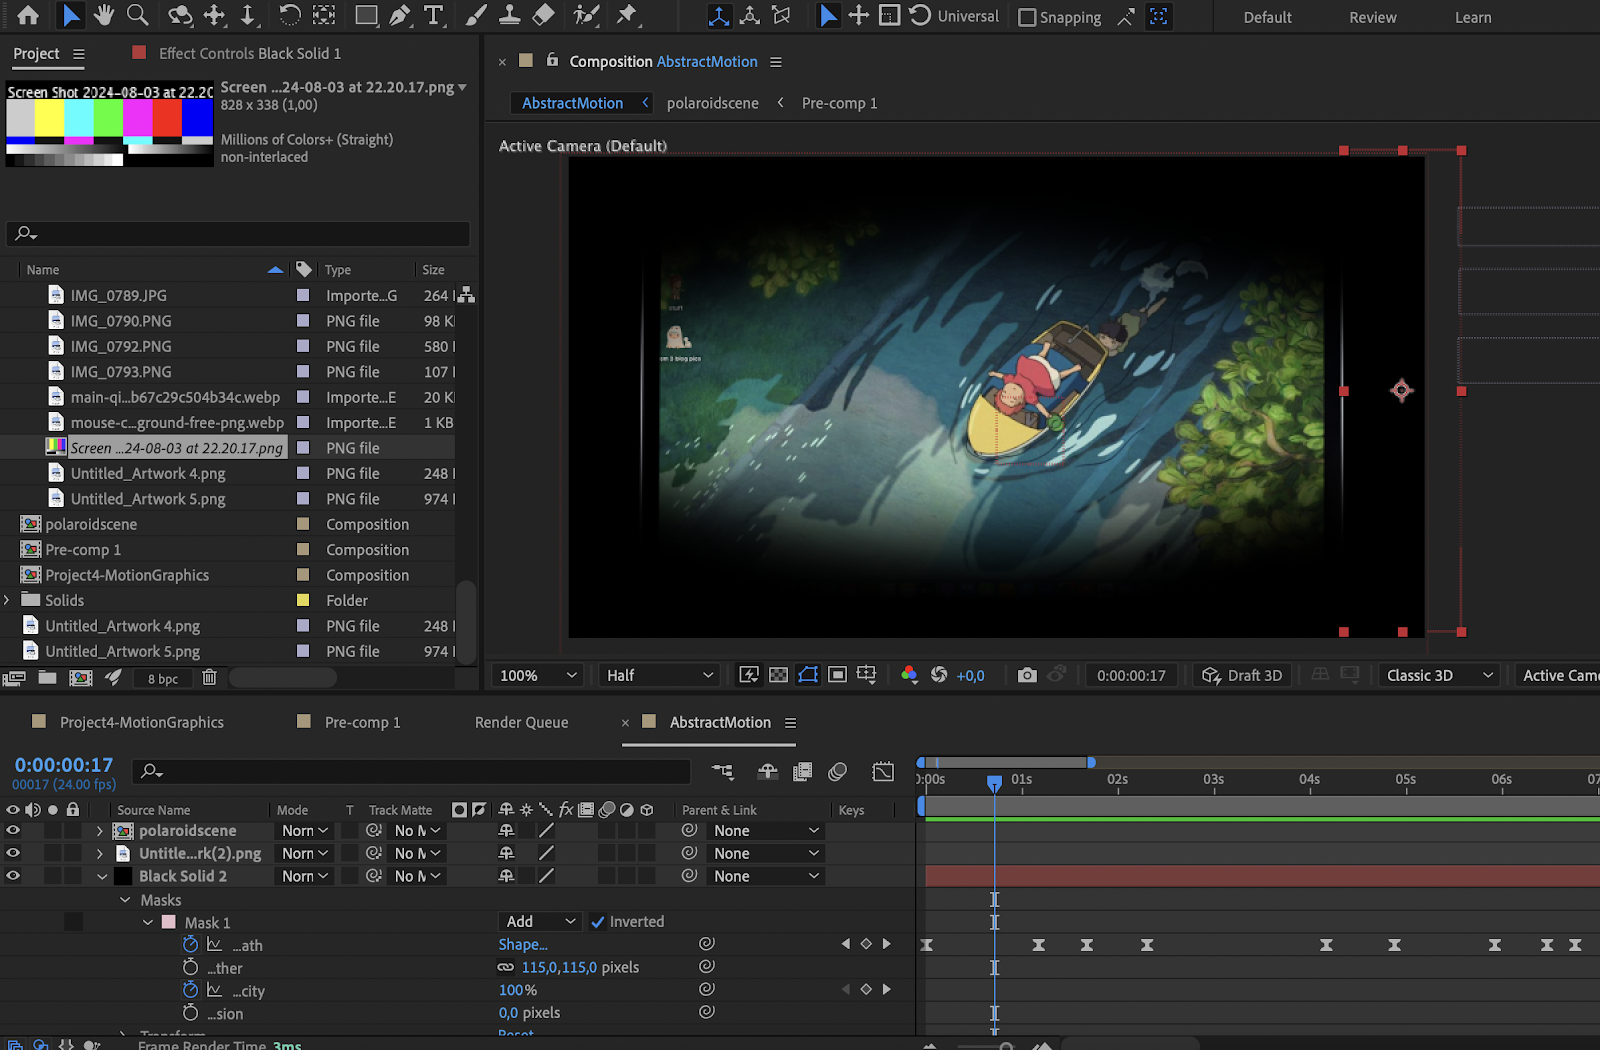Select the Roto Brush tool
Screen dimensions: 1600x1050
(586, 16)
